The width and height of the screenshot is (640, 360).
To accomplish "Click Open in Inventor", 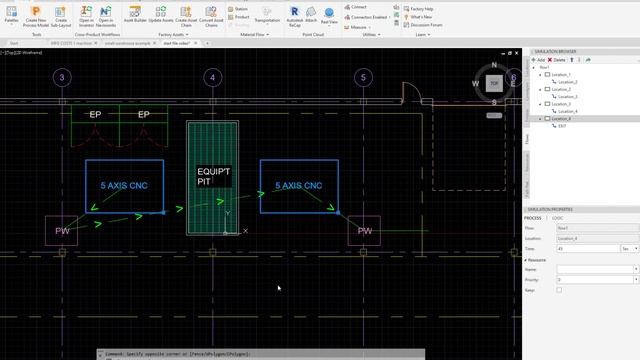I will (86, 16).
